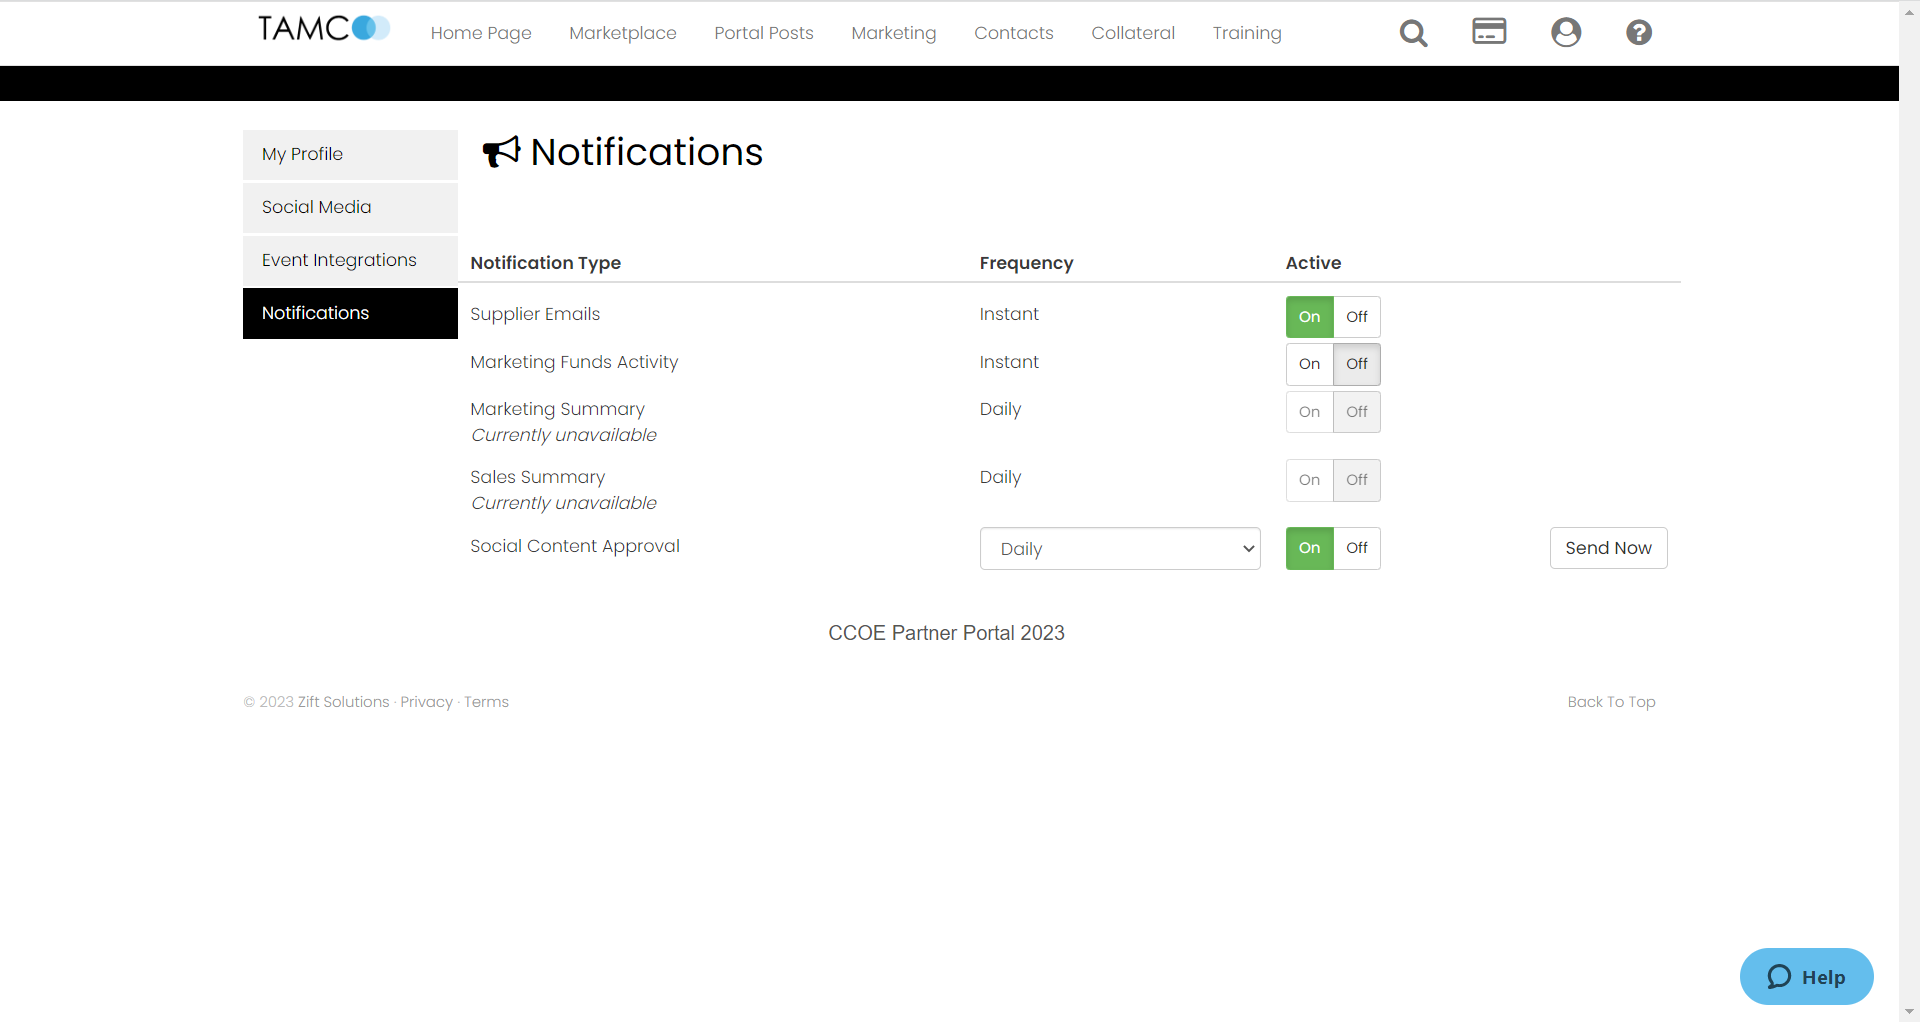This screenshot has height=1022, width=1920.
Task: Select Social Media in sidebar
Action: coord(350,207)
